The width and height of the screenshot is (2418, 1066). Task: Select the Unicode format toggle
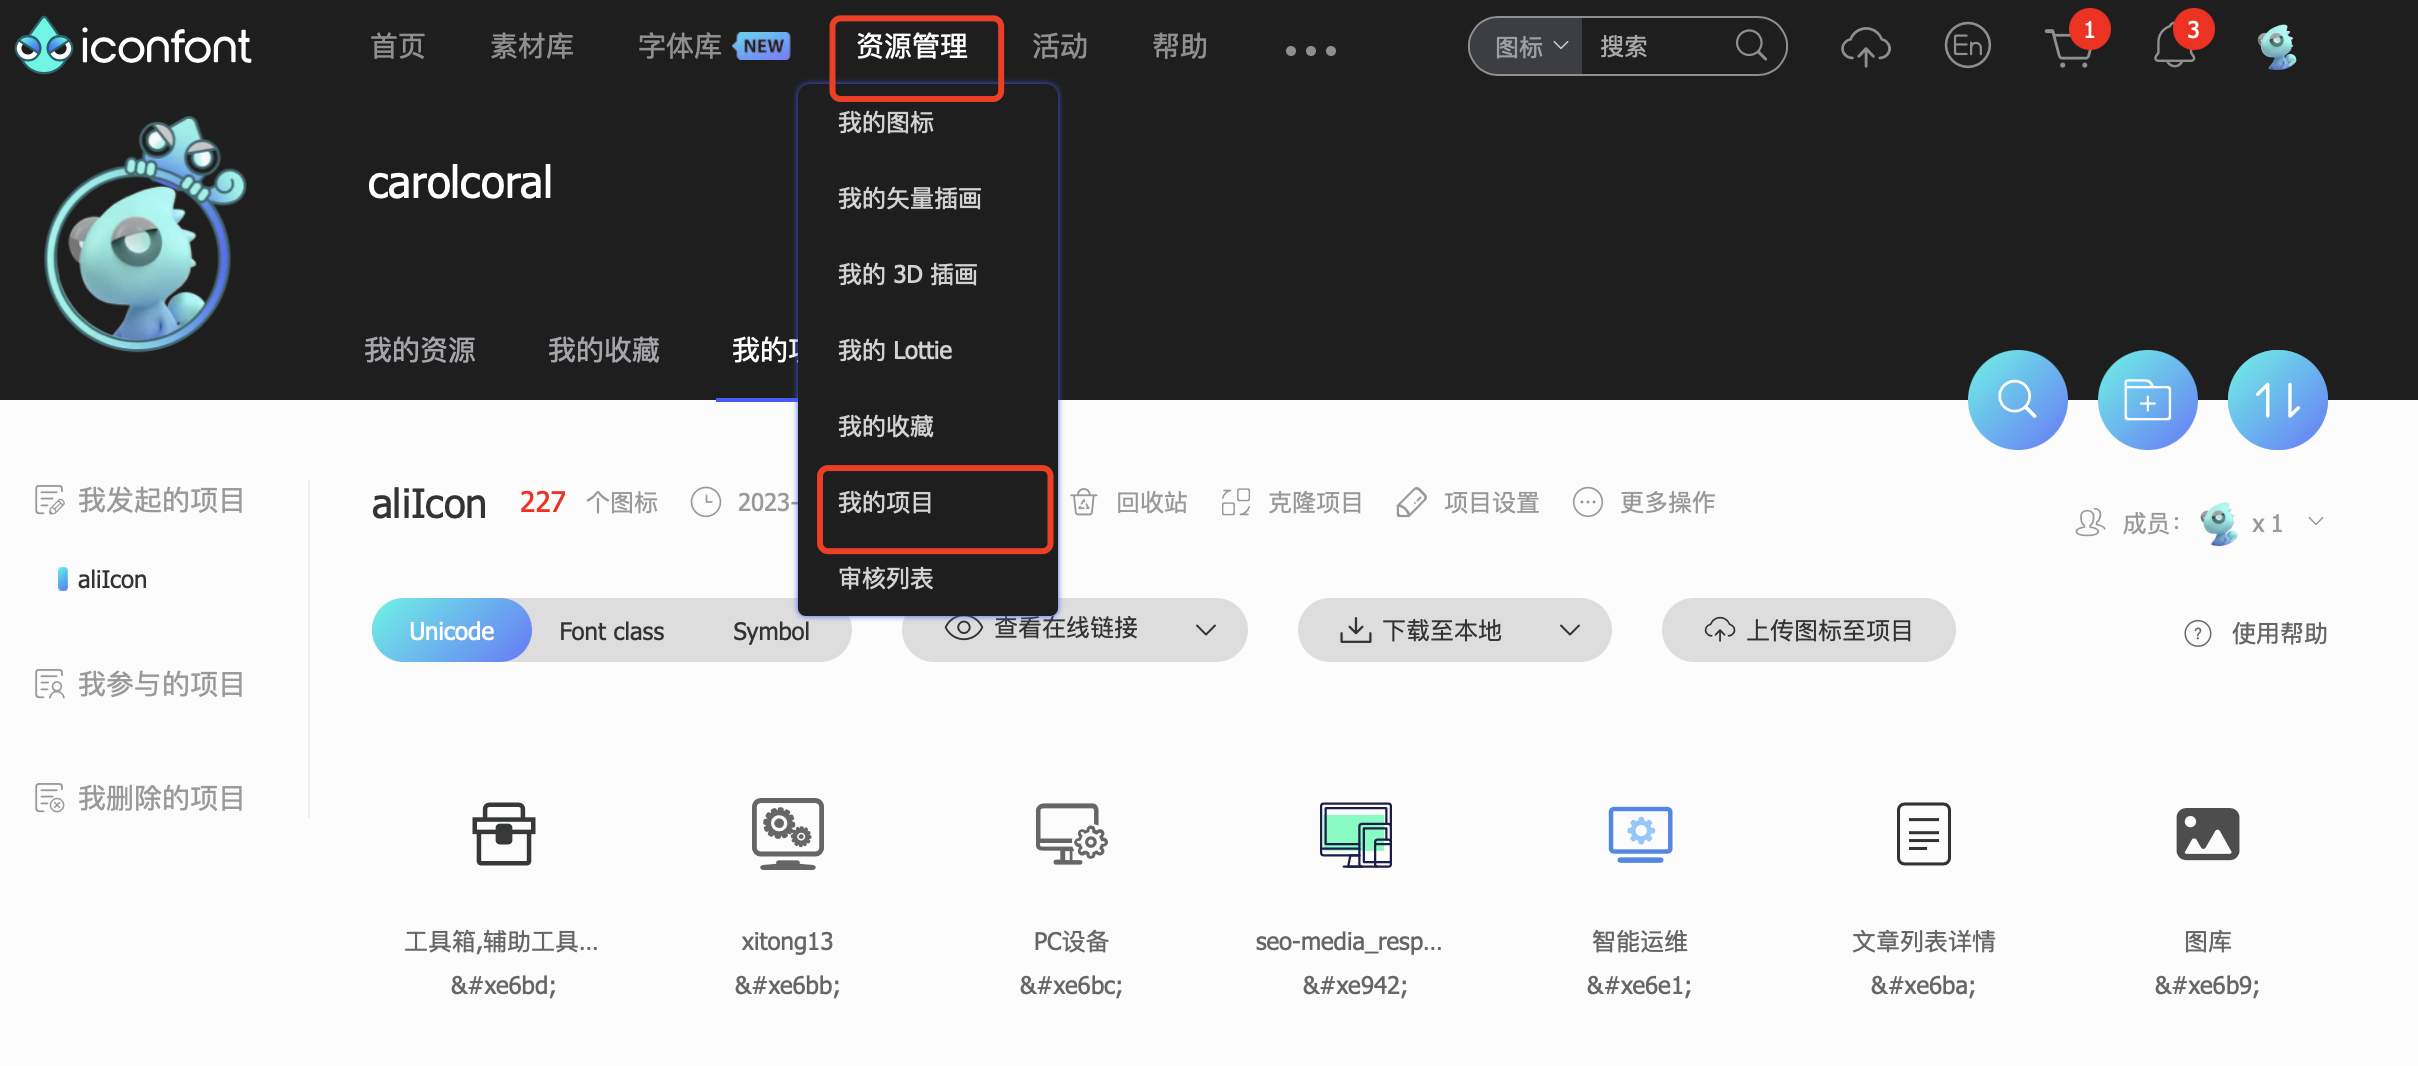point(451,631)
